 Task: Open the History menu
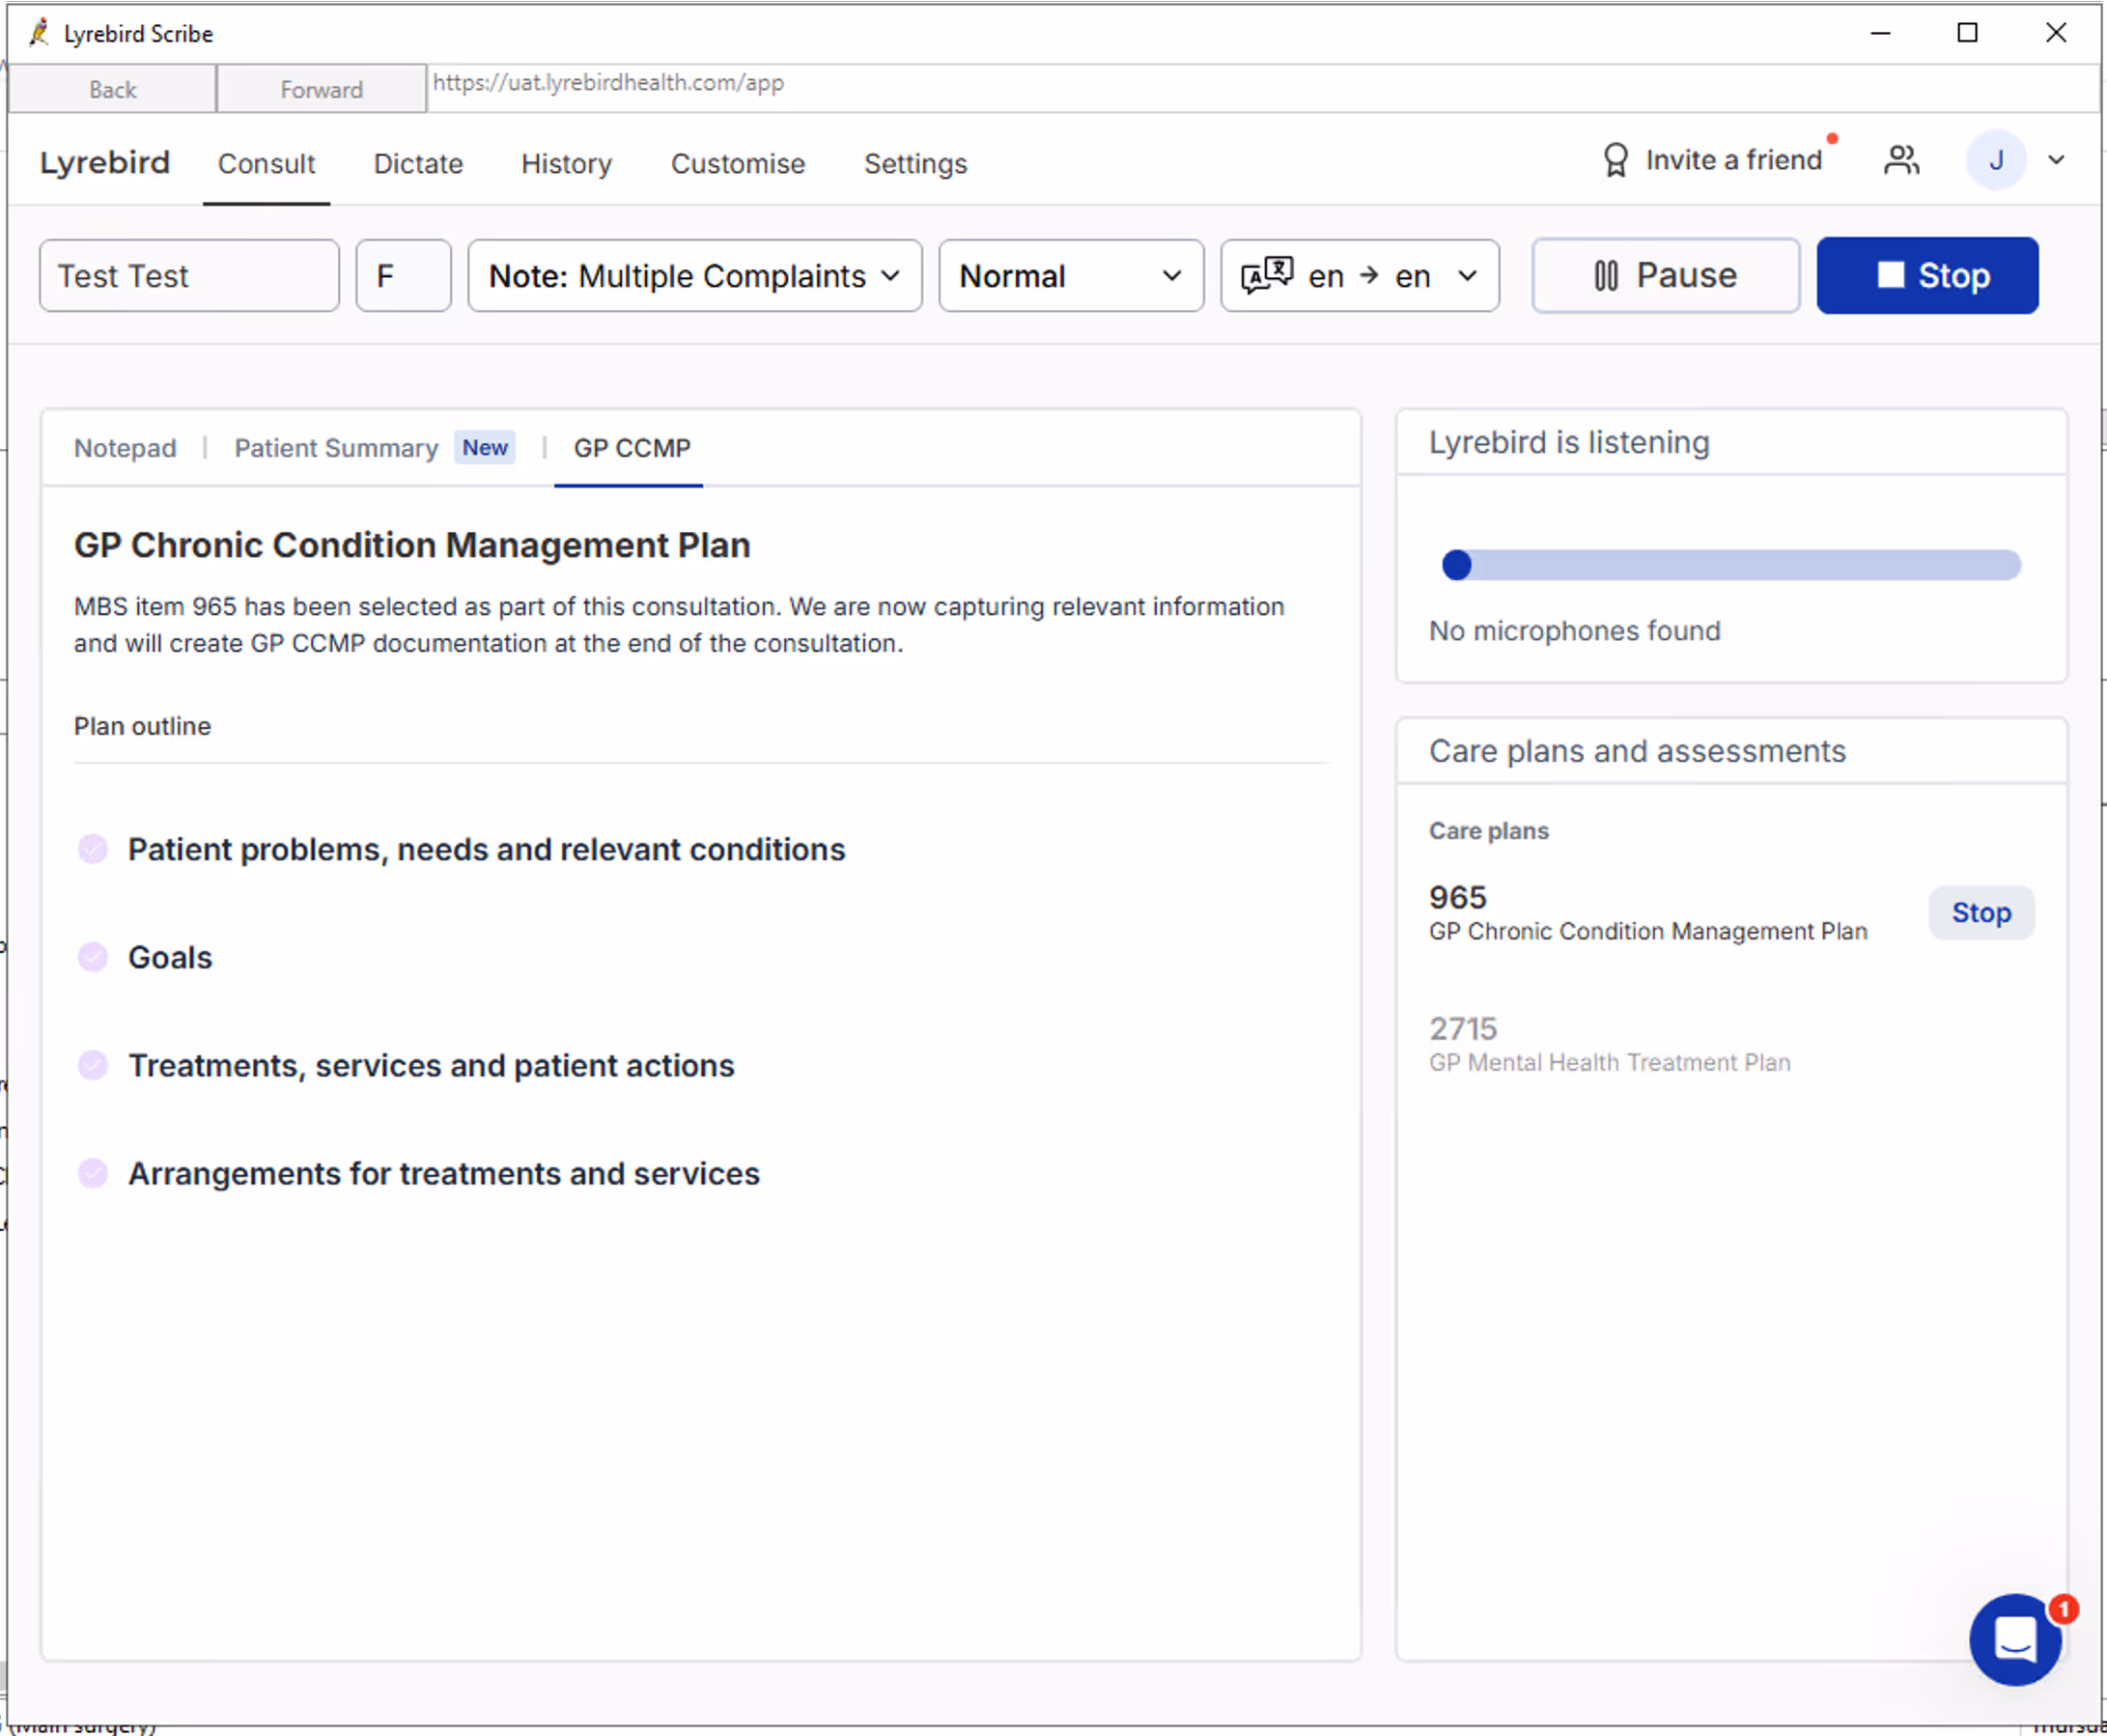click(566, 163)
